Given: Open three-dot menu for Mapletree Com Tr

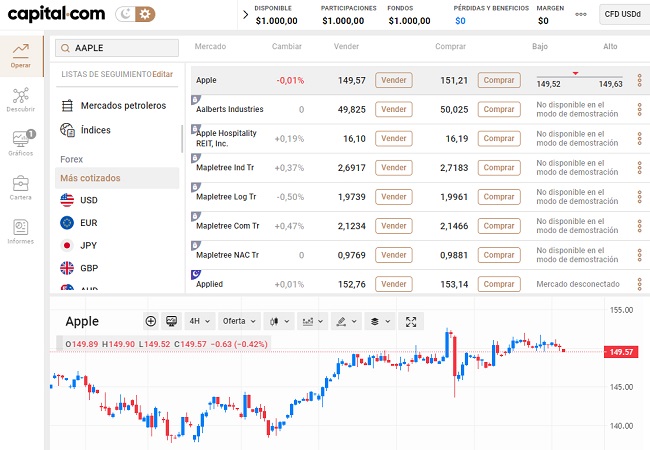Looking at the screenshot, I should [640, 226].
